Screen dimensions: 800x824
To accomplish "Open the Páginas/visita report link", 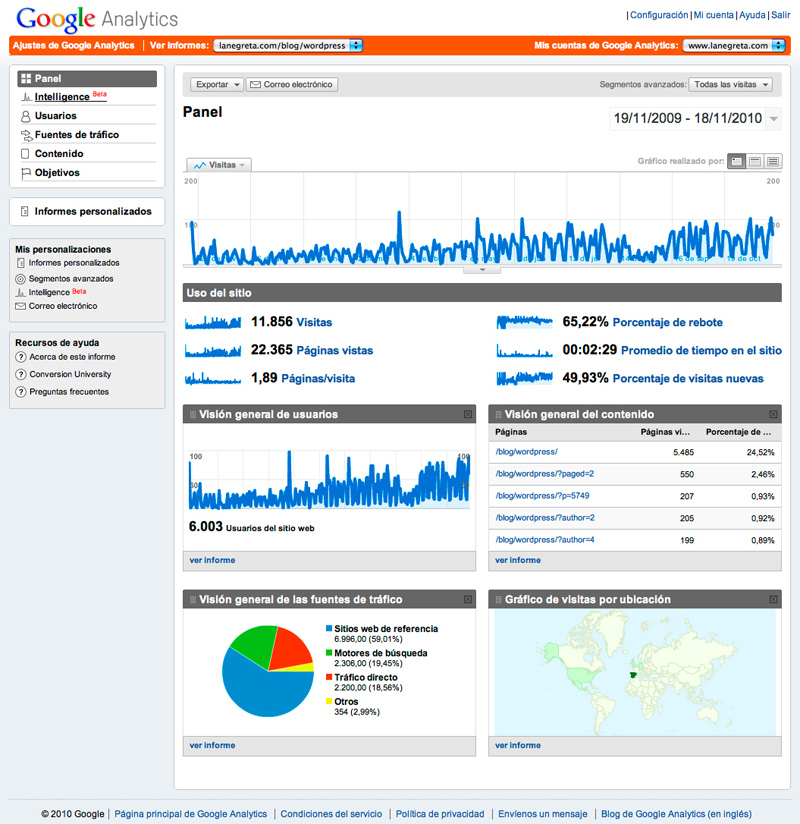I will 318,379.
